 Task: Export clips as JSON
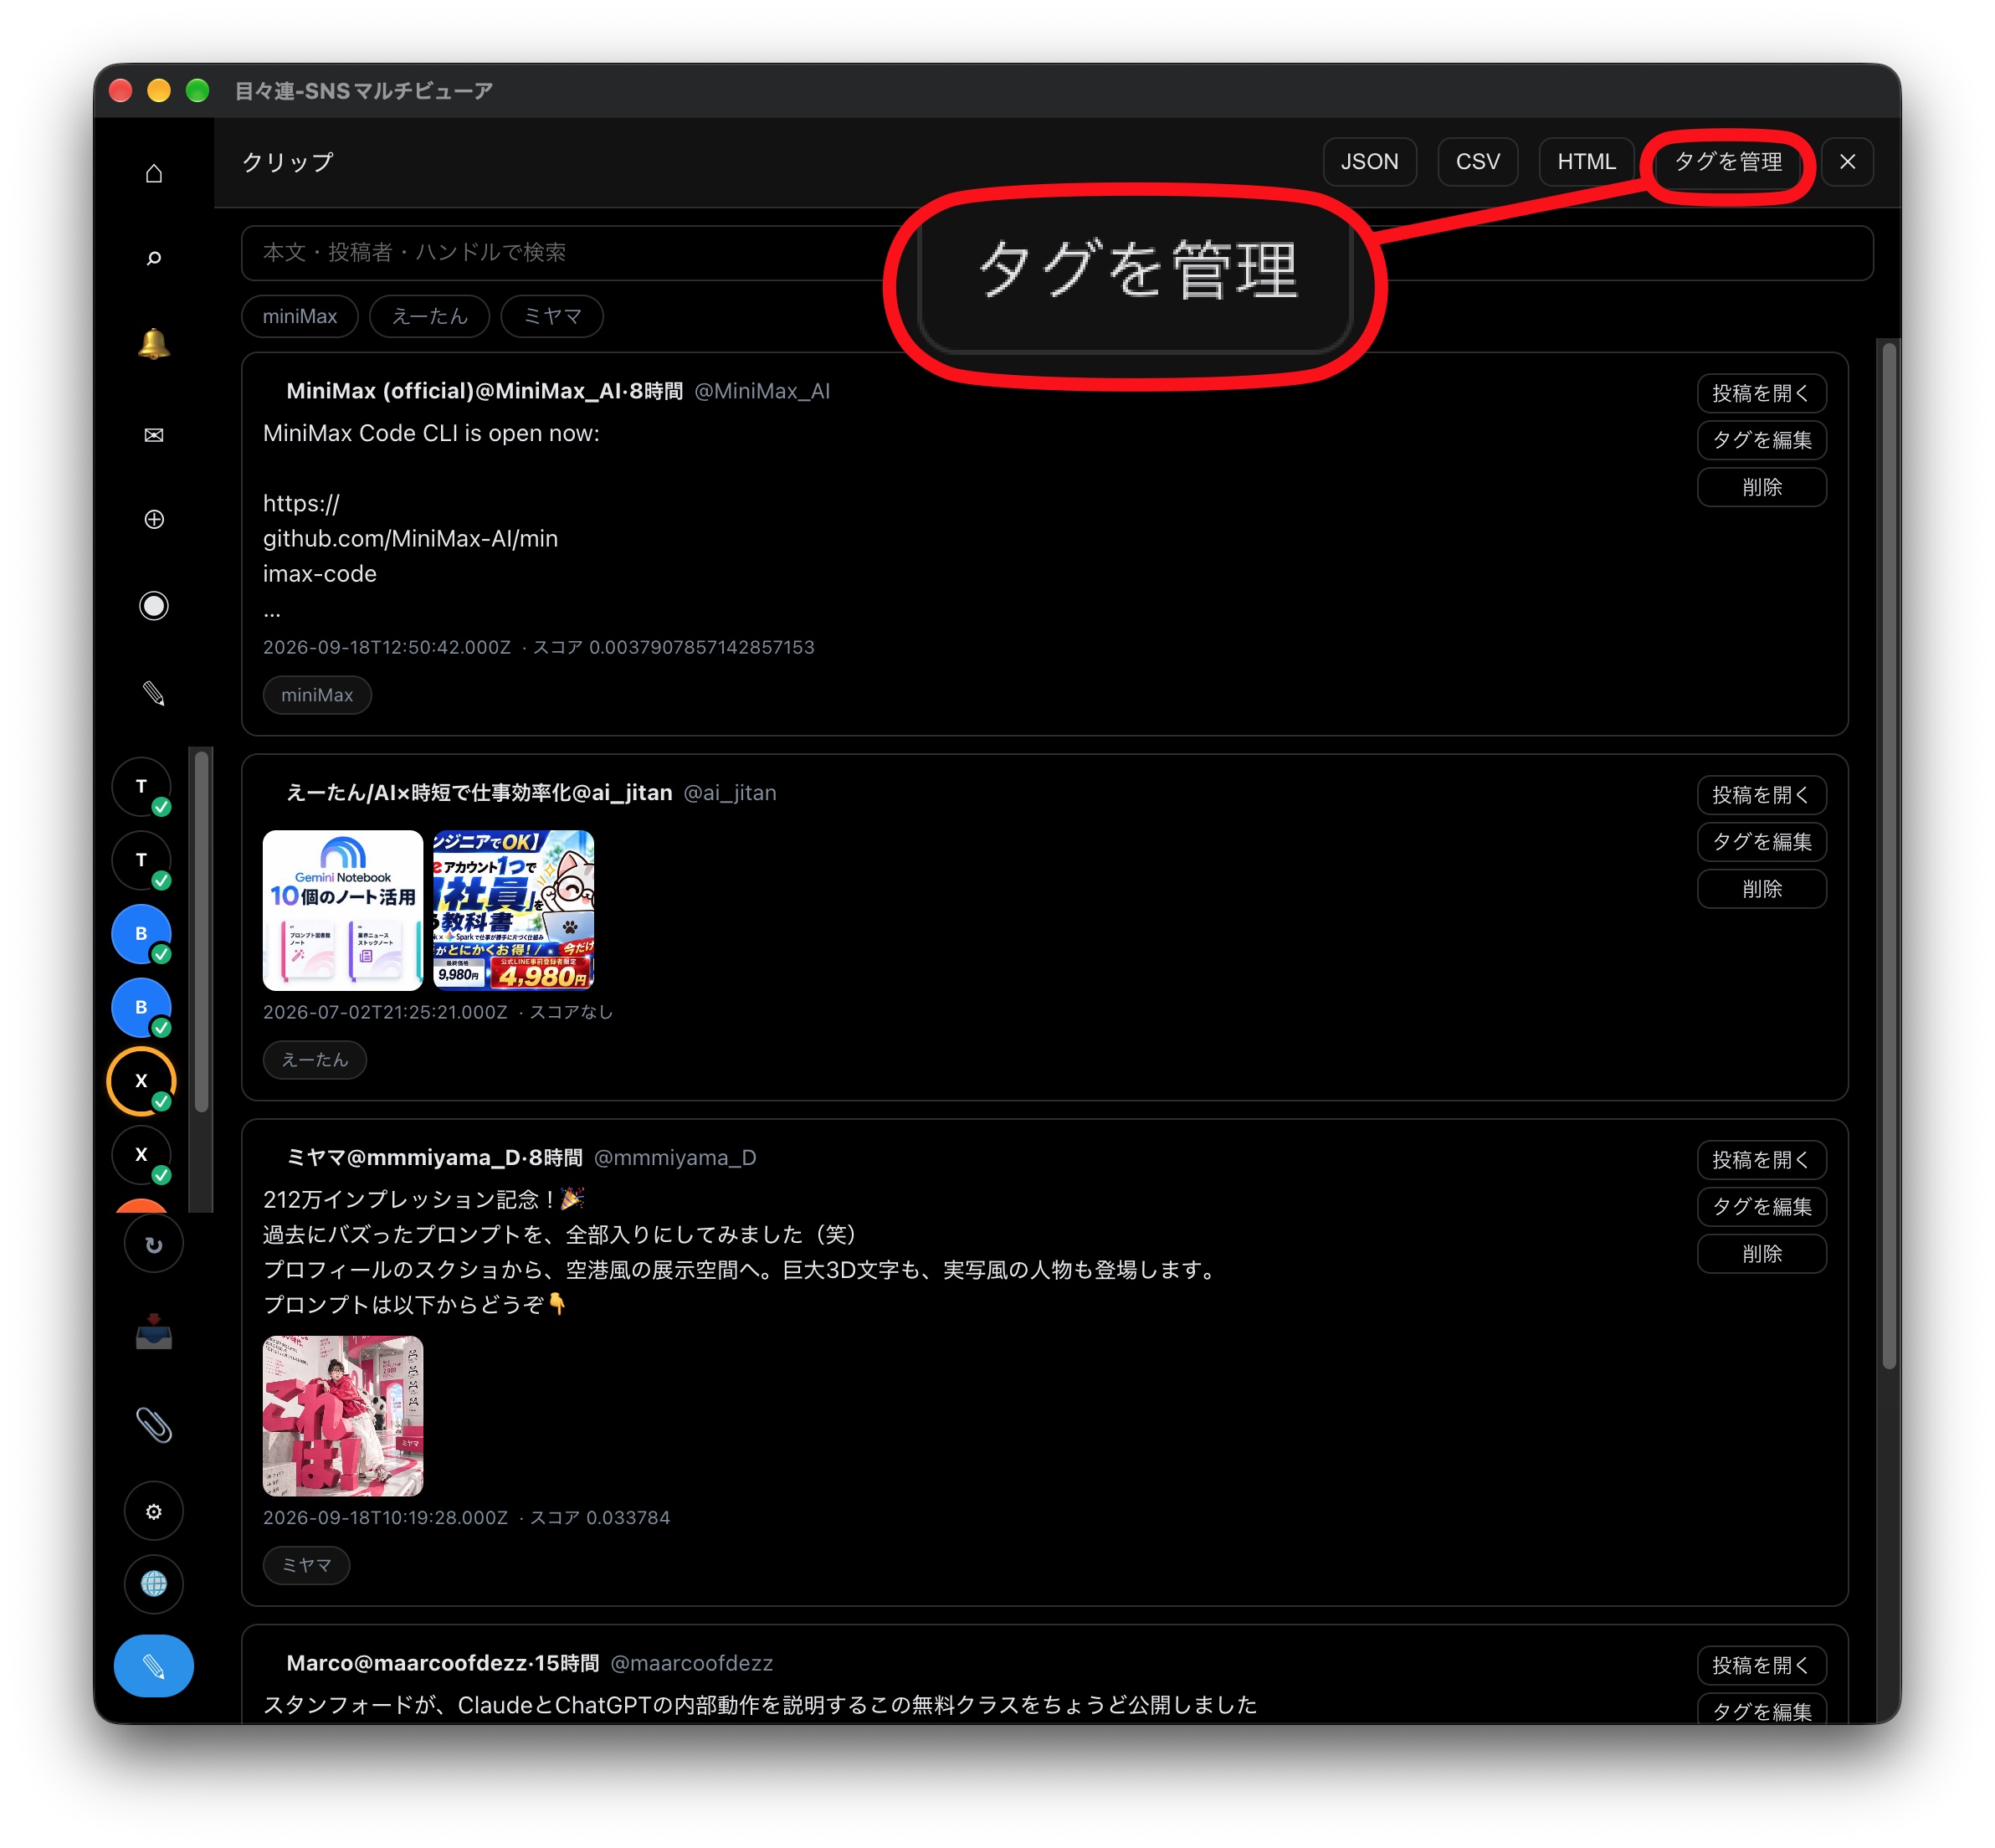pyautogui.click(x=1369, y=162)
